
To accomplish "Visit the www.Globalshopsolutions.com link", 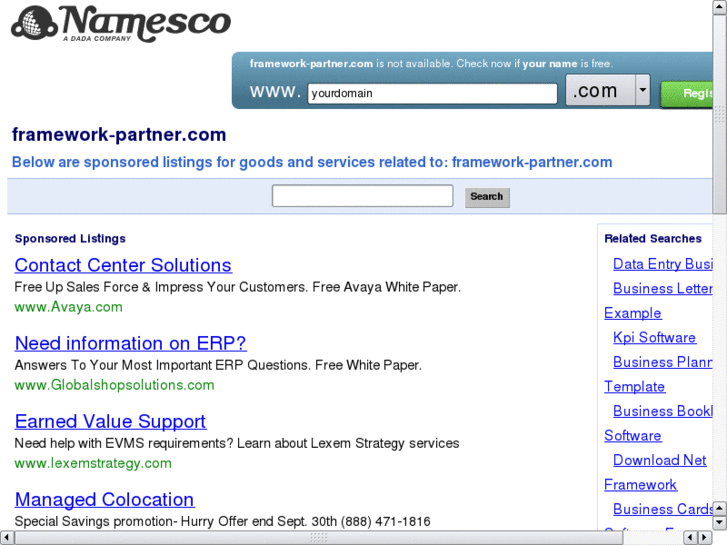I will (x=115, y=385).
